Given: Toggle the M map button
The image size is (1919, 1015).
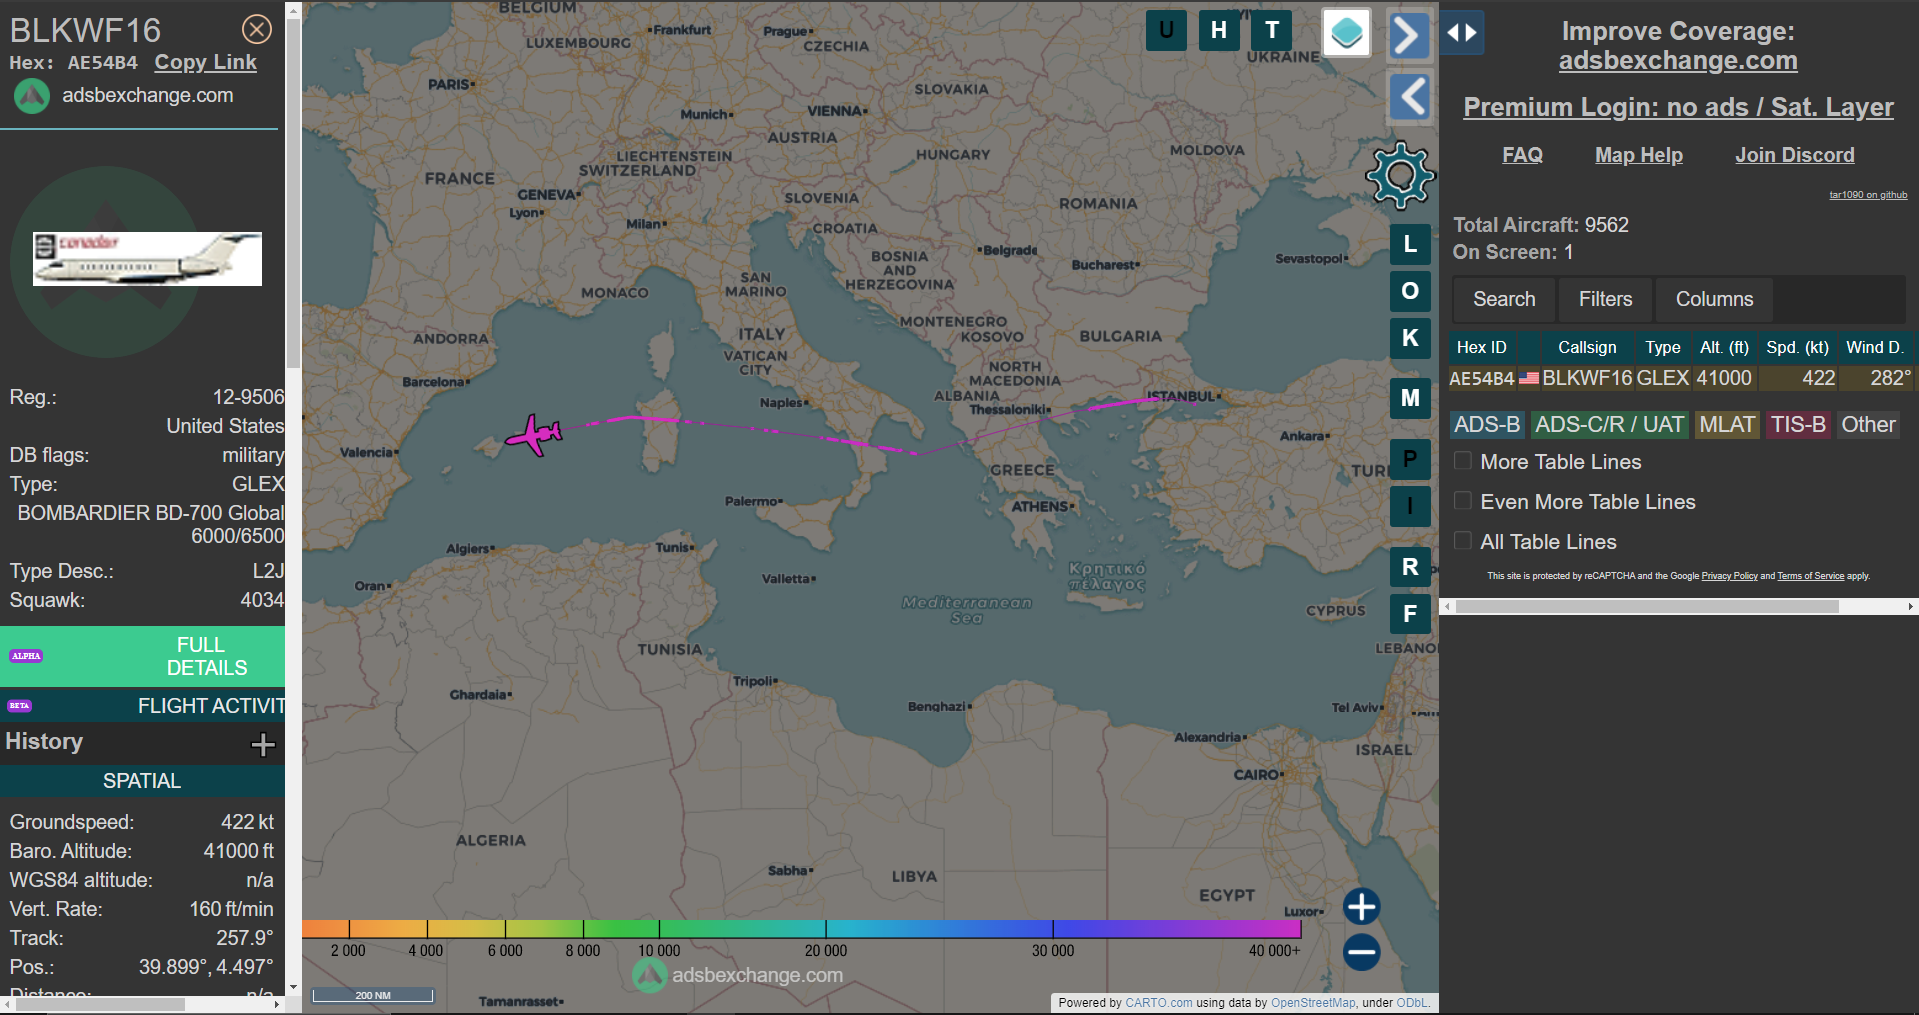Looking at the screenshot, I should click(1410, 398).
